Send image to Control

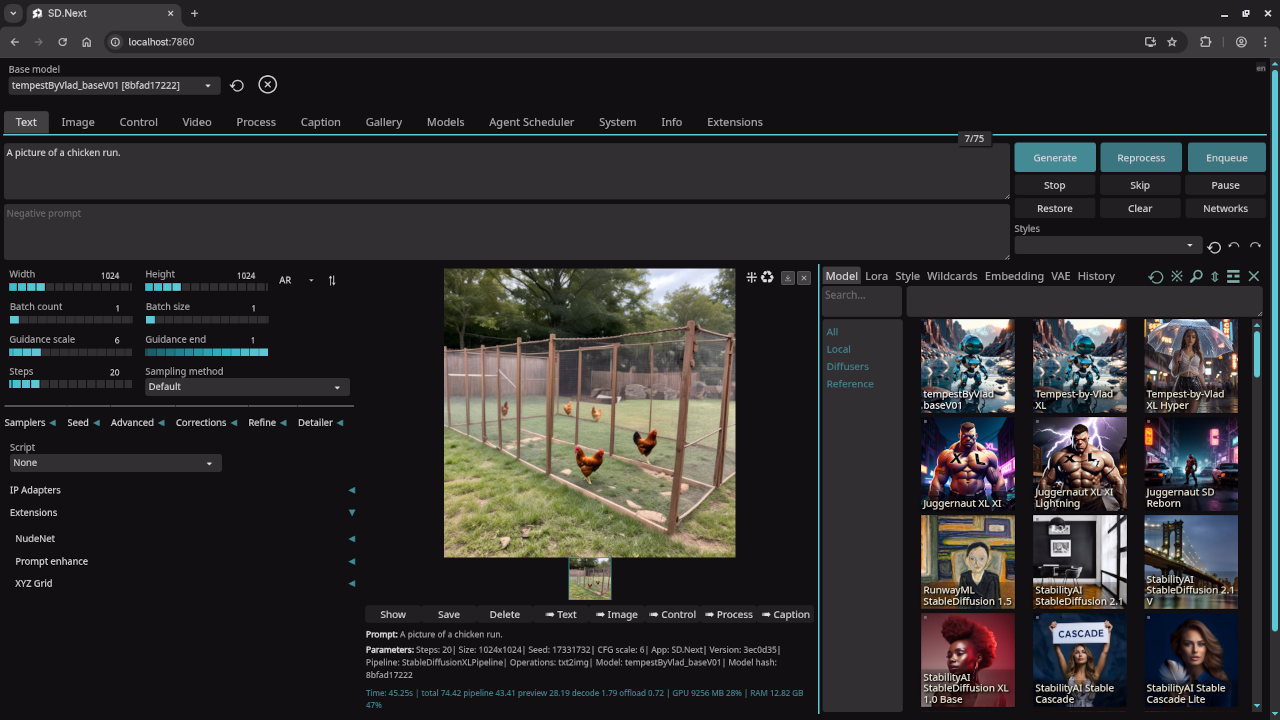tap(673, 615)
